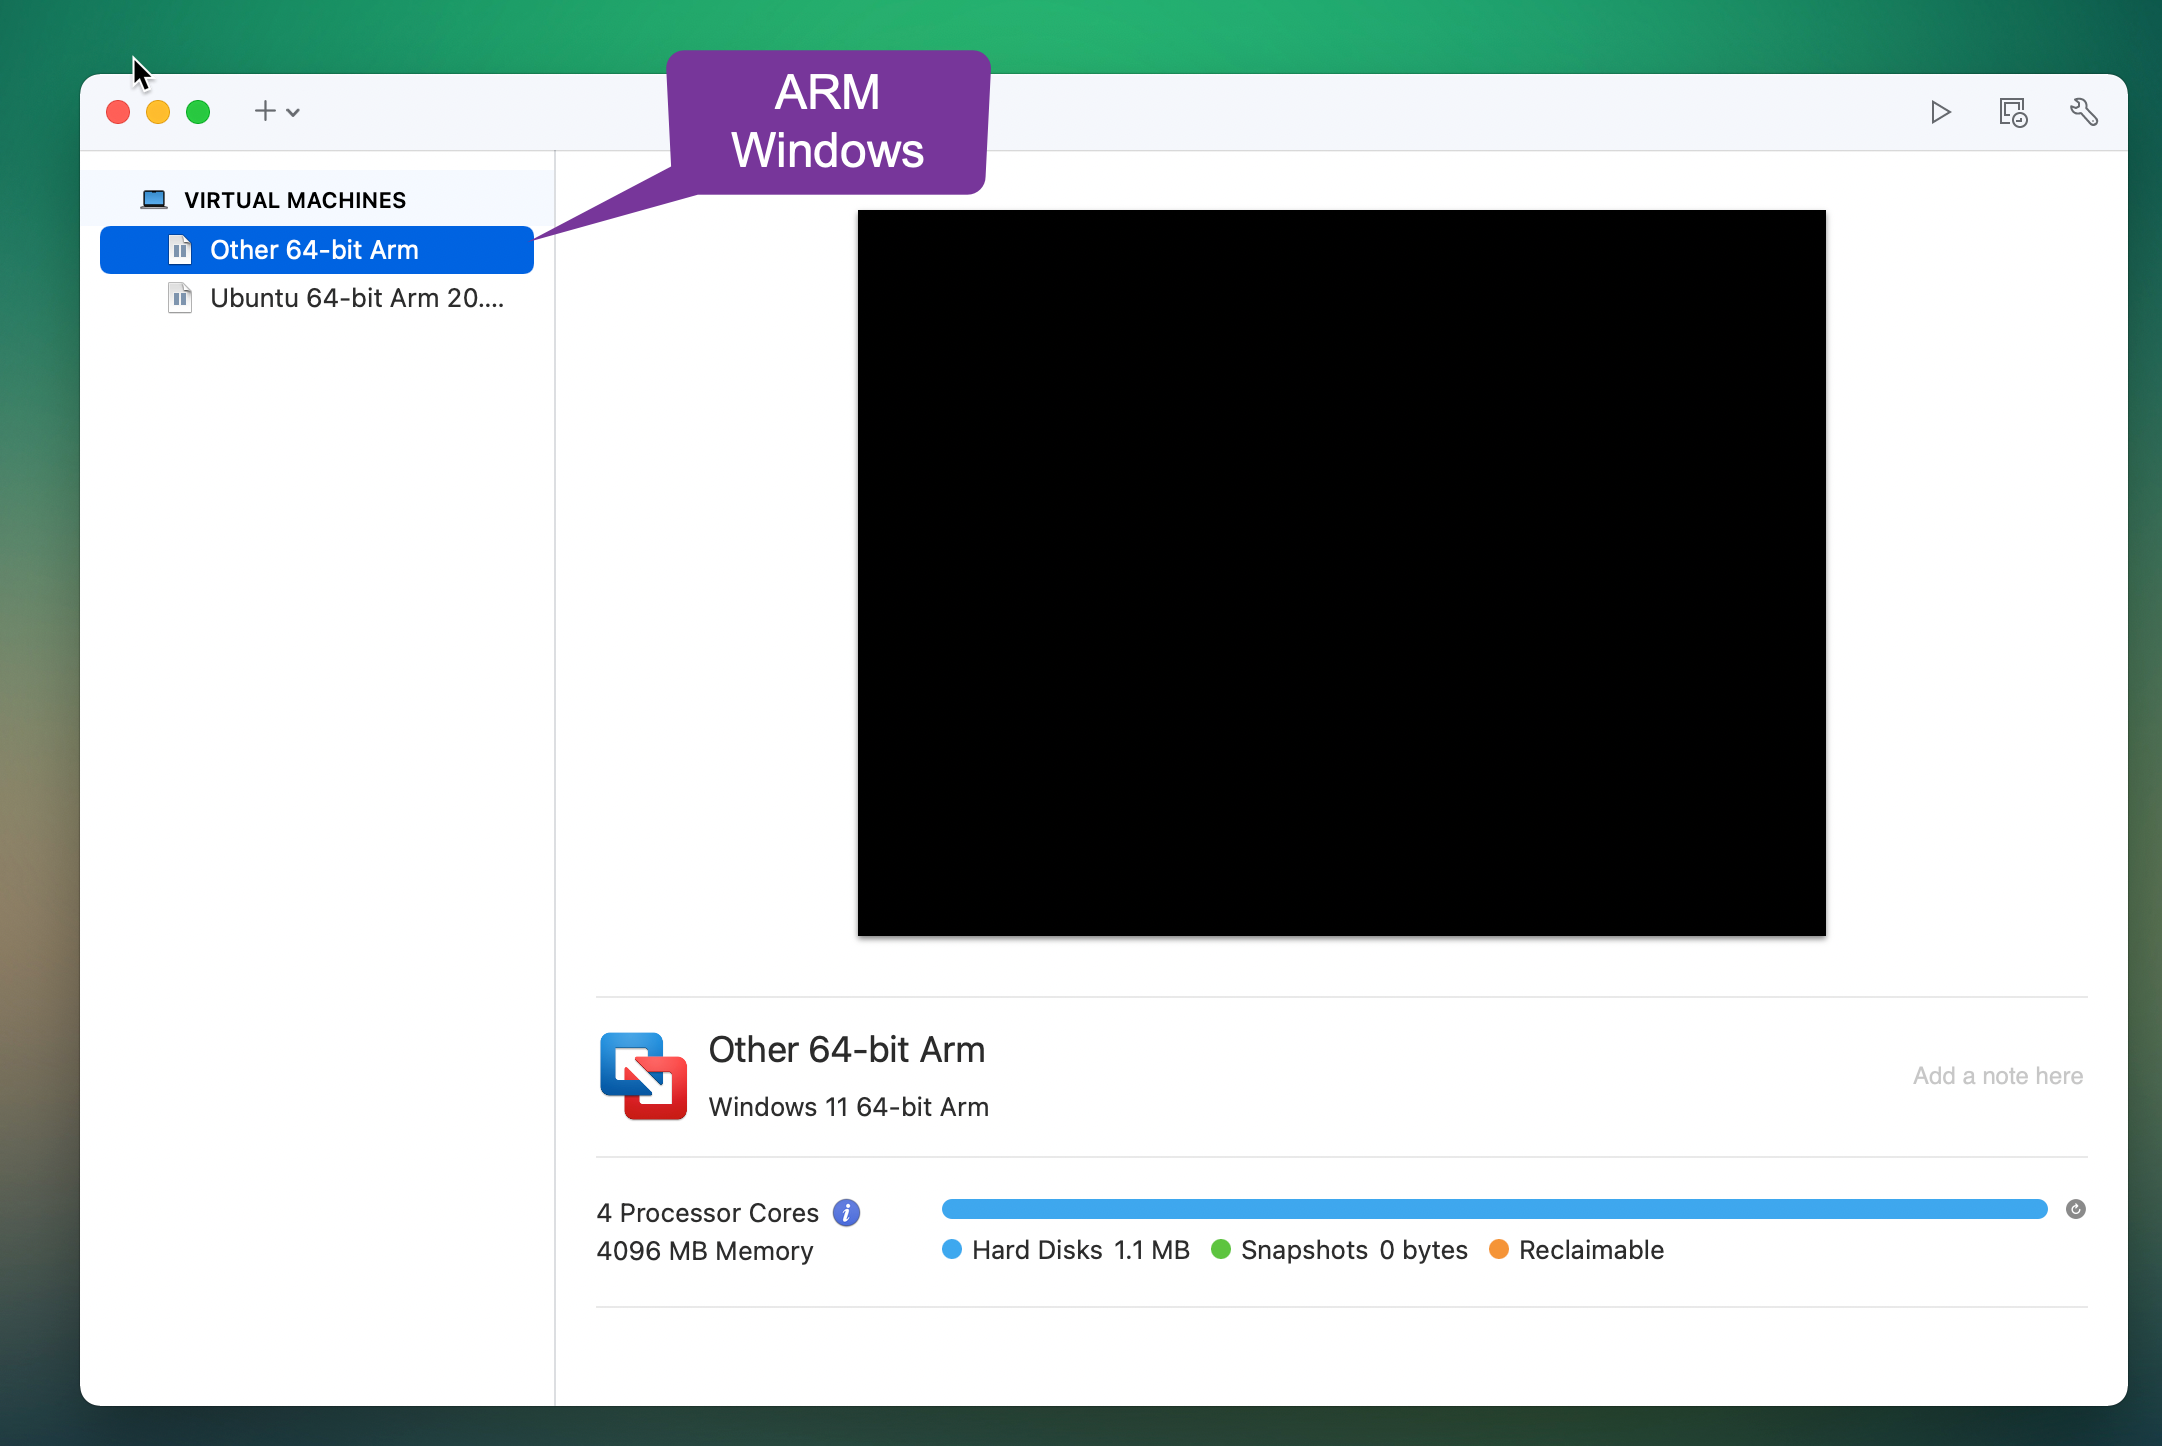Open virtual machine settings wrench icon

click(x=2084, y=112)
